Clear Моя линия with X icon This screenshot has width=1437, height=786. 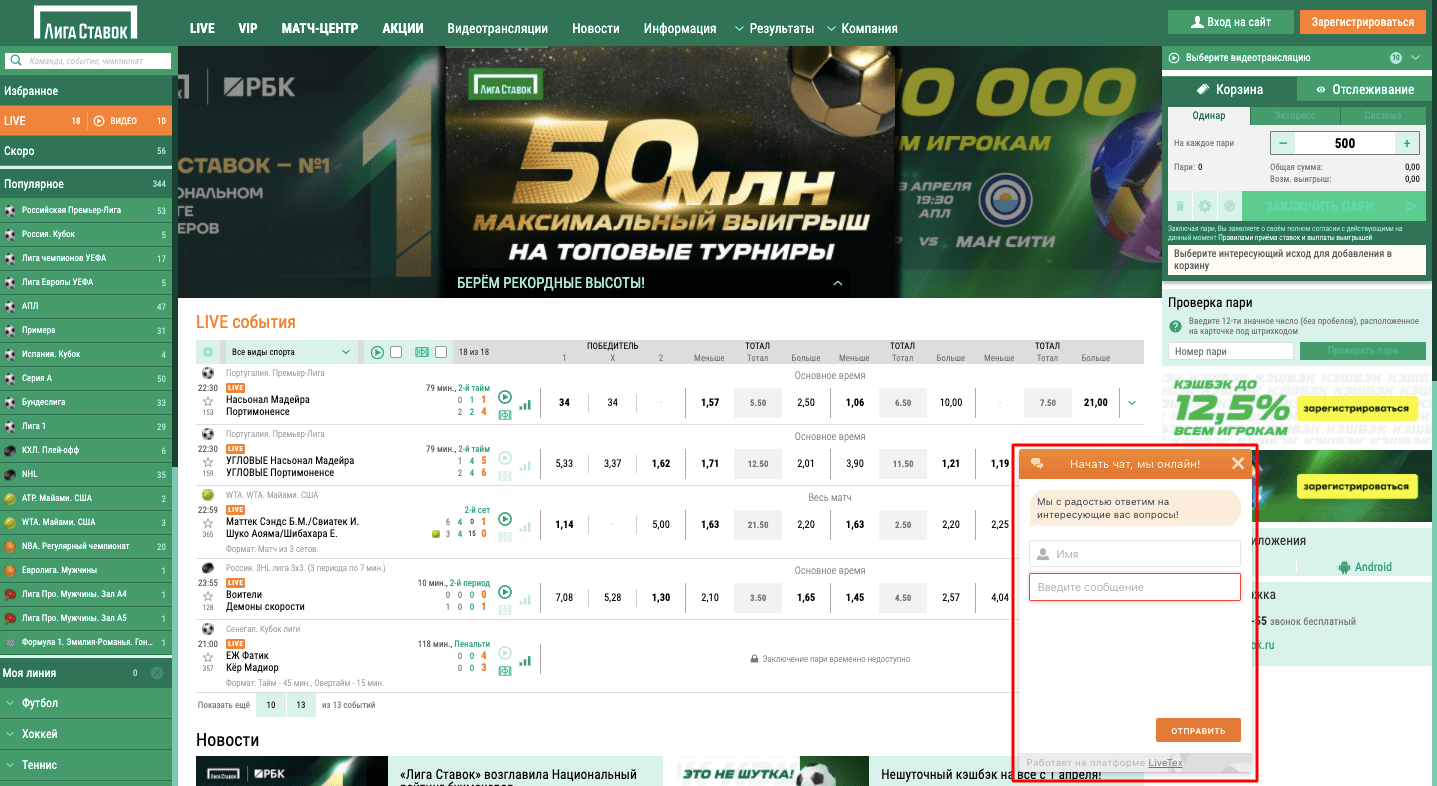pyautogui.click(x=157, y=673)
